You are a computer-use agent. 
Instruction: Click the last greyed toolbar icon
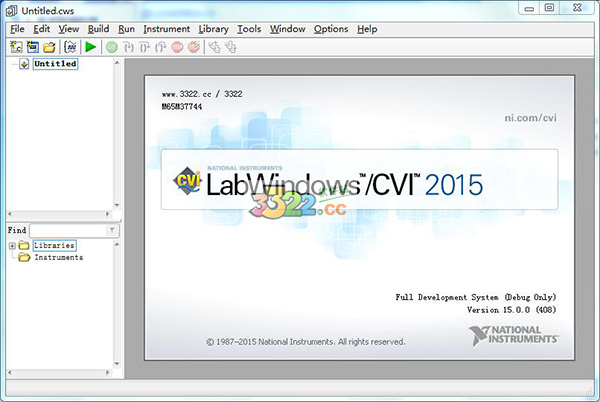(x=230, y=47)
